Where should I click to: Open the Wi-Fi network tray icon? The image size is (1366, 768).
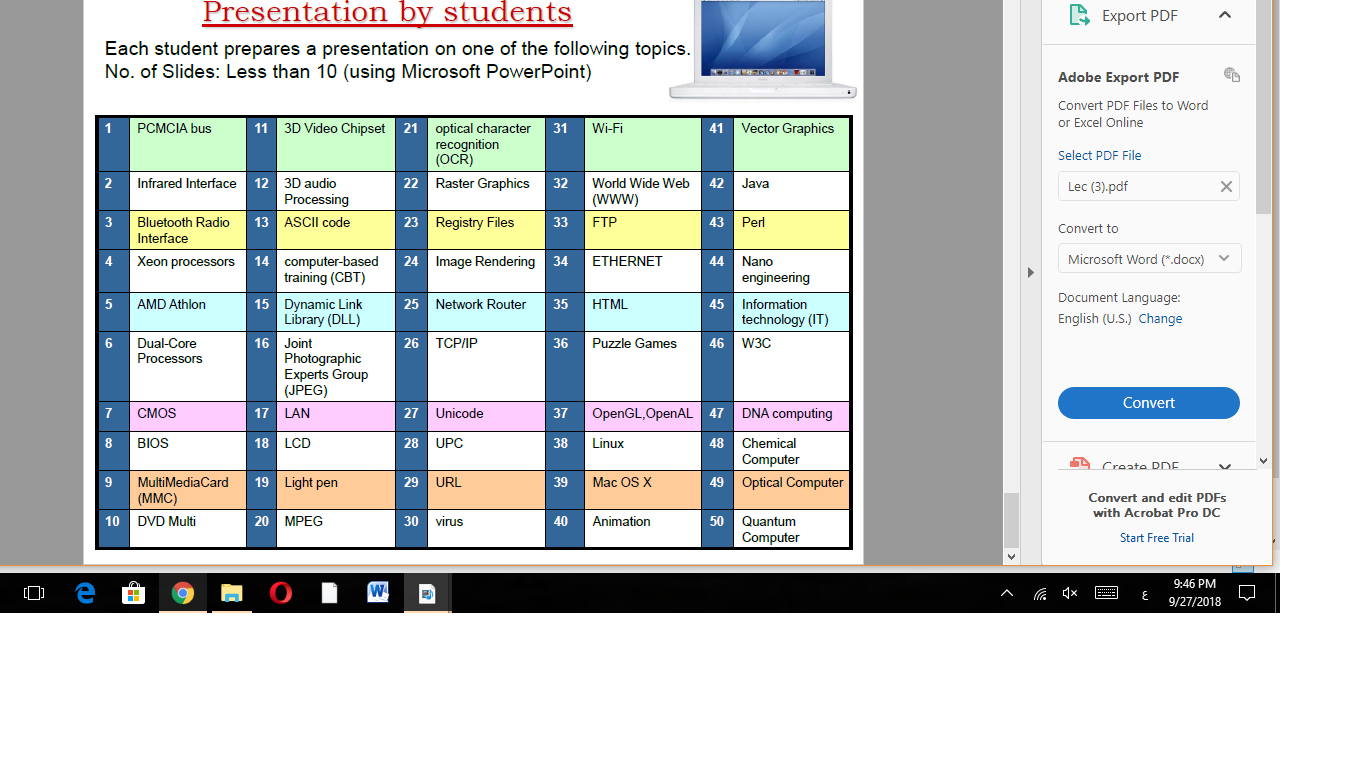pos(1040,594)
